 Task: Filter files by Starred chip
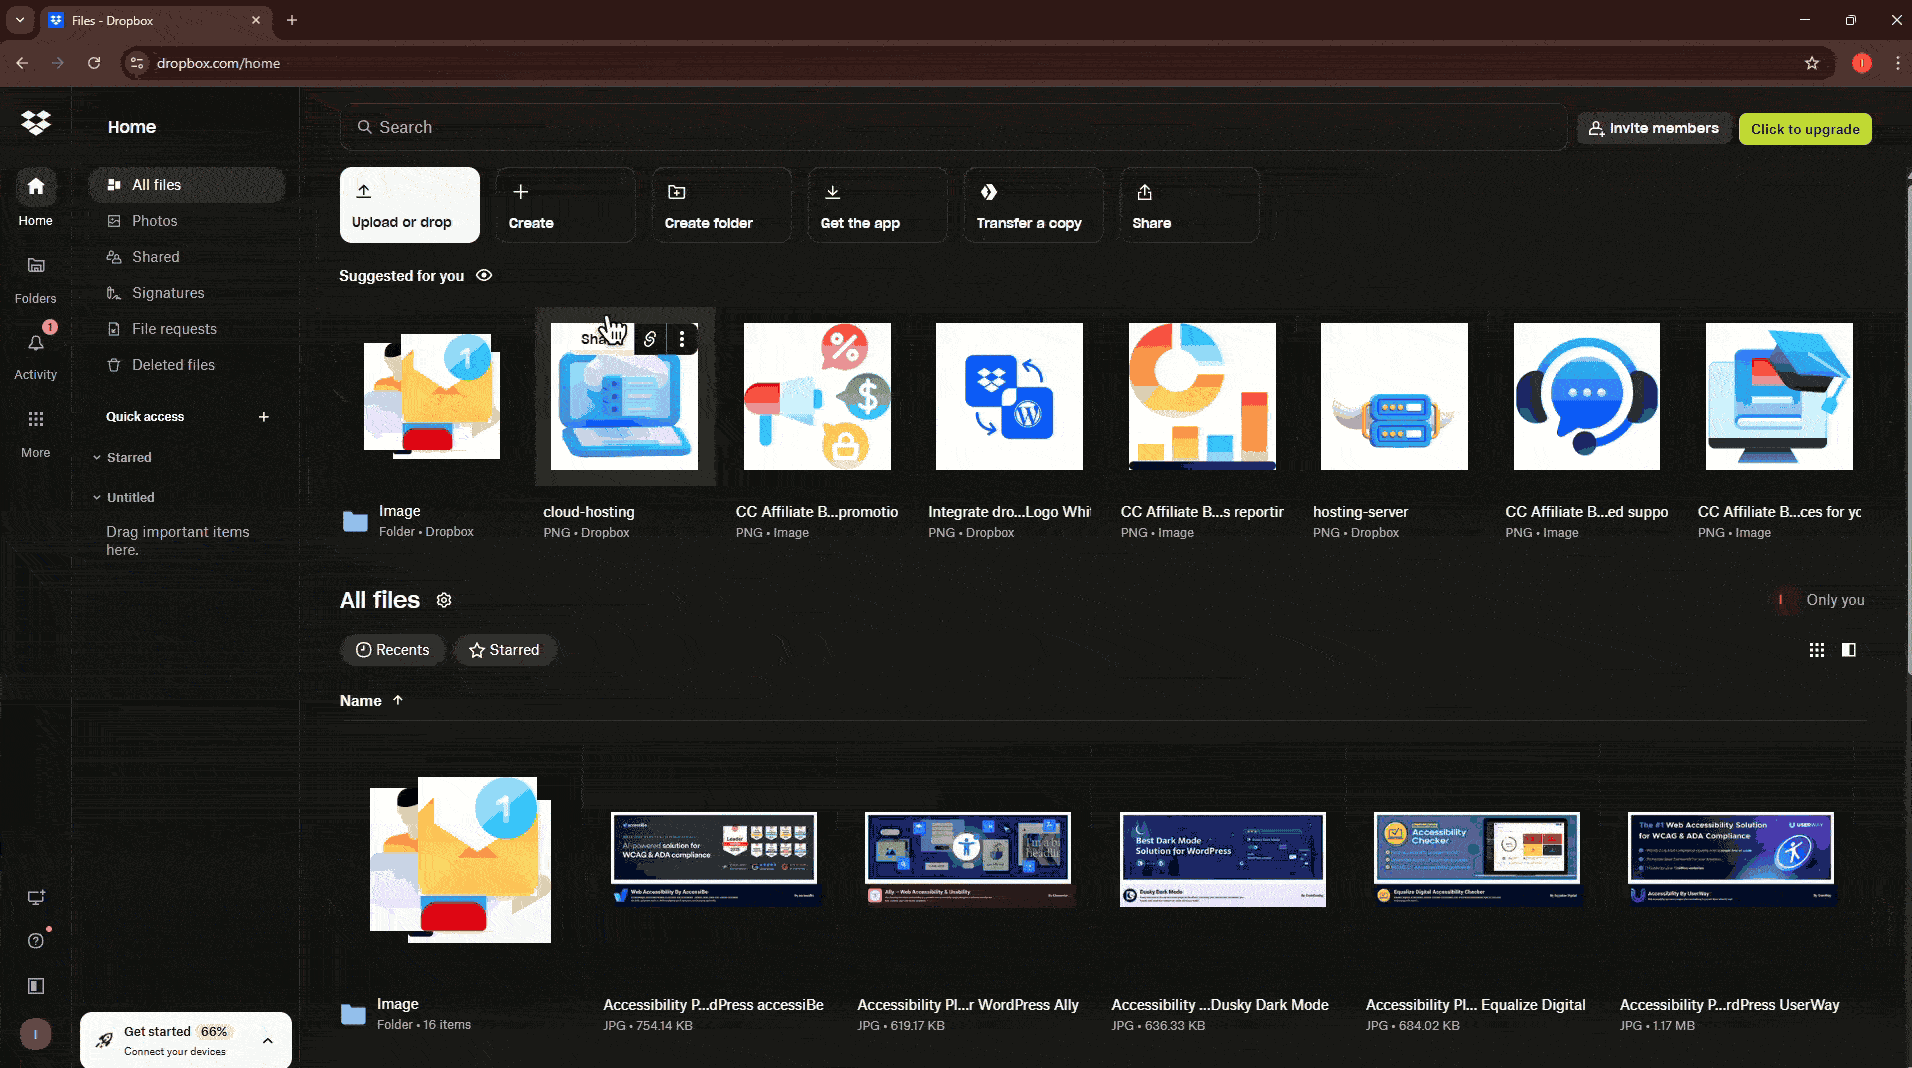[504, 650]
